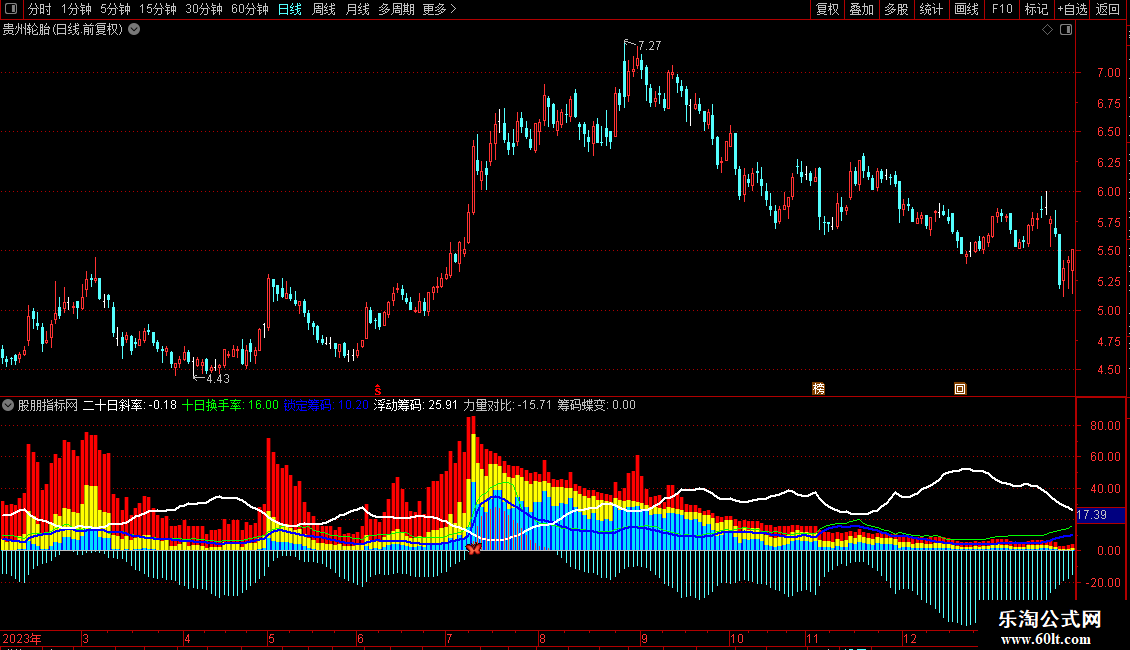This screenshot has width=1130, height=650.
Task: Select the 1分钟 period tab
Action: pyautogui.click(x=76, y=9)
